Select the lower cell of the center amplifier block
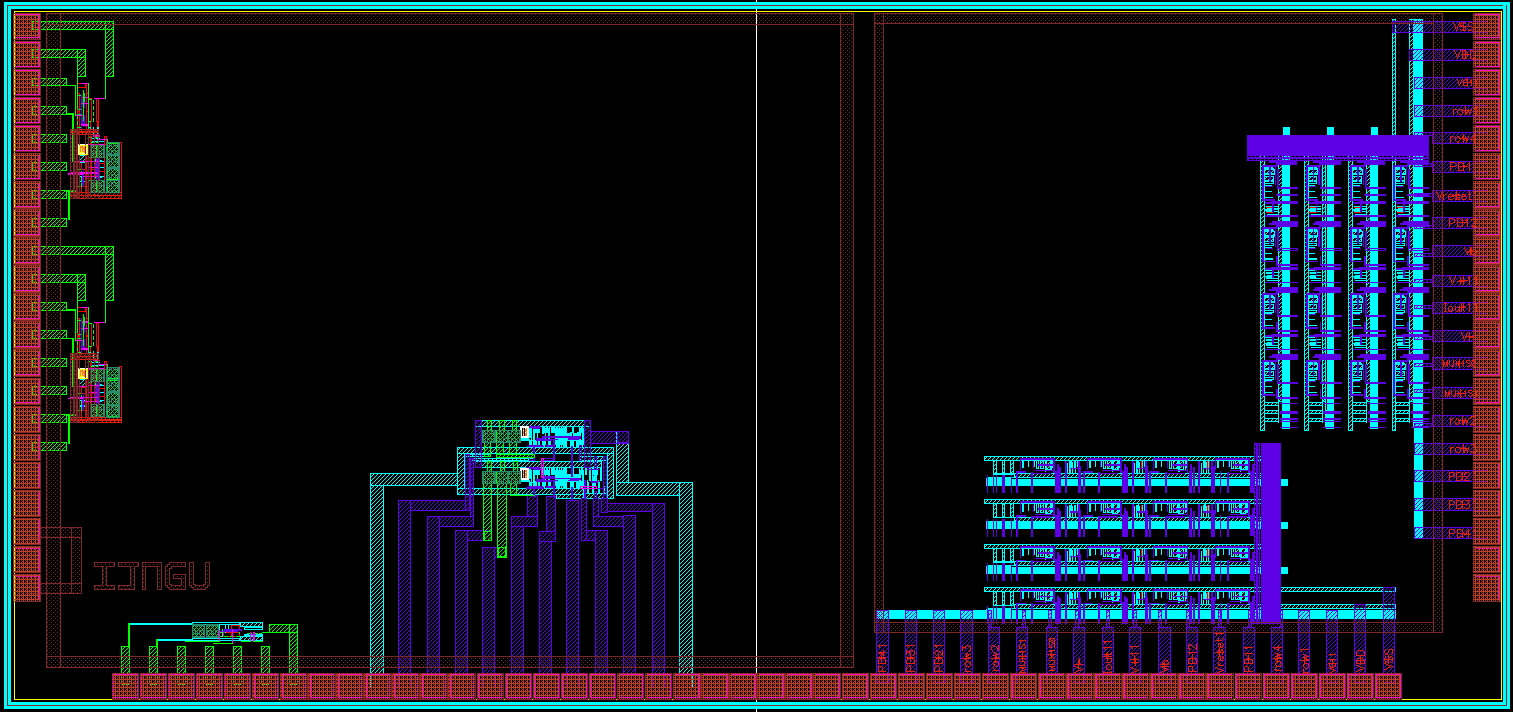1513x712 pixels. pyautogui.click(x=533, y=474)
